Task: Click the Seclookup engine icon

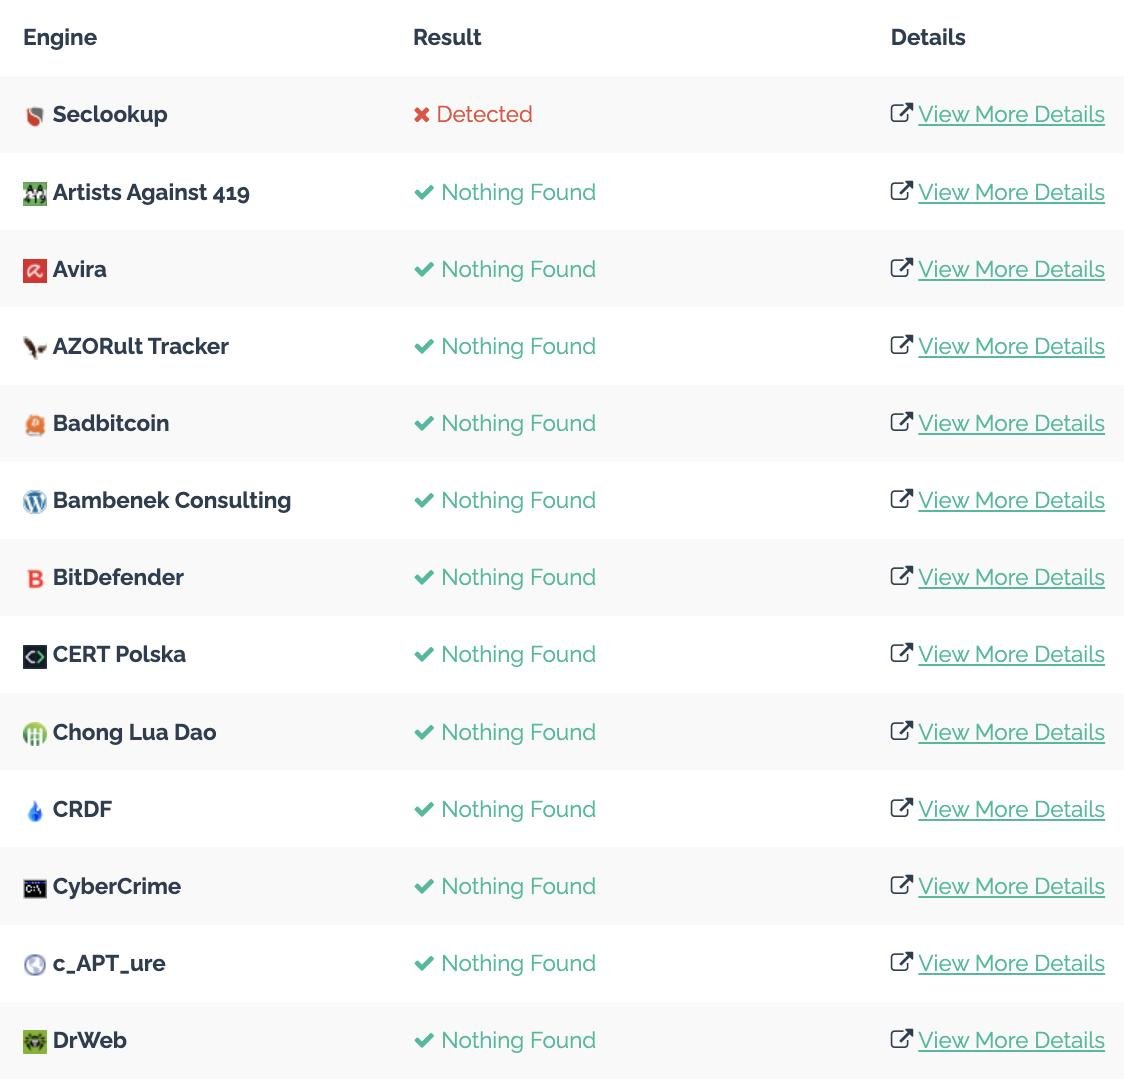Action: tap(35, 114)
